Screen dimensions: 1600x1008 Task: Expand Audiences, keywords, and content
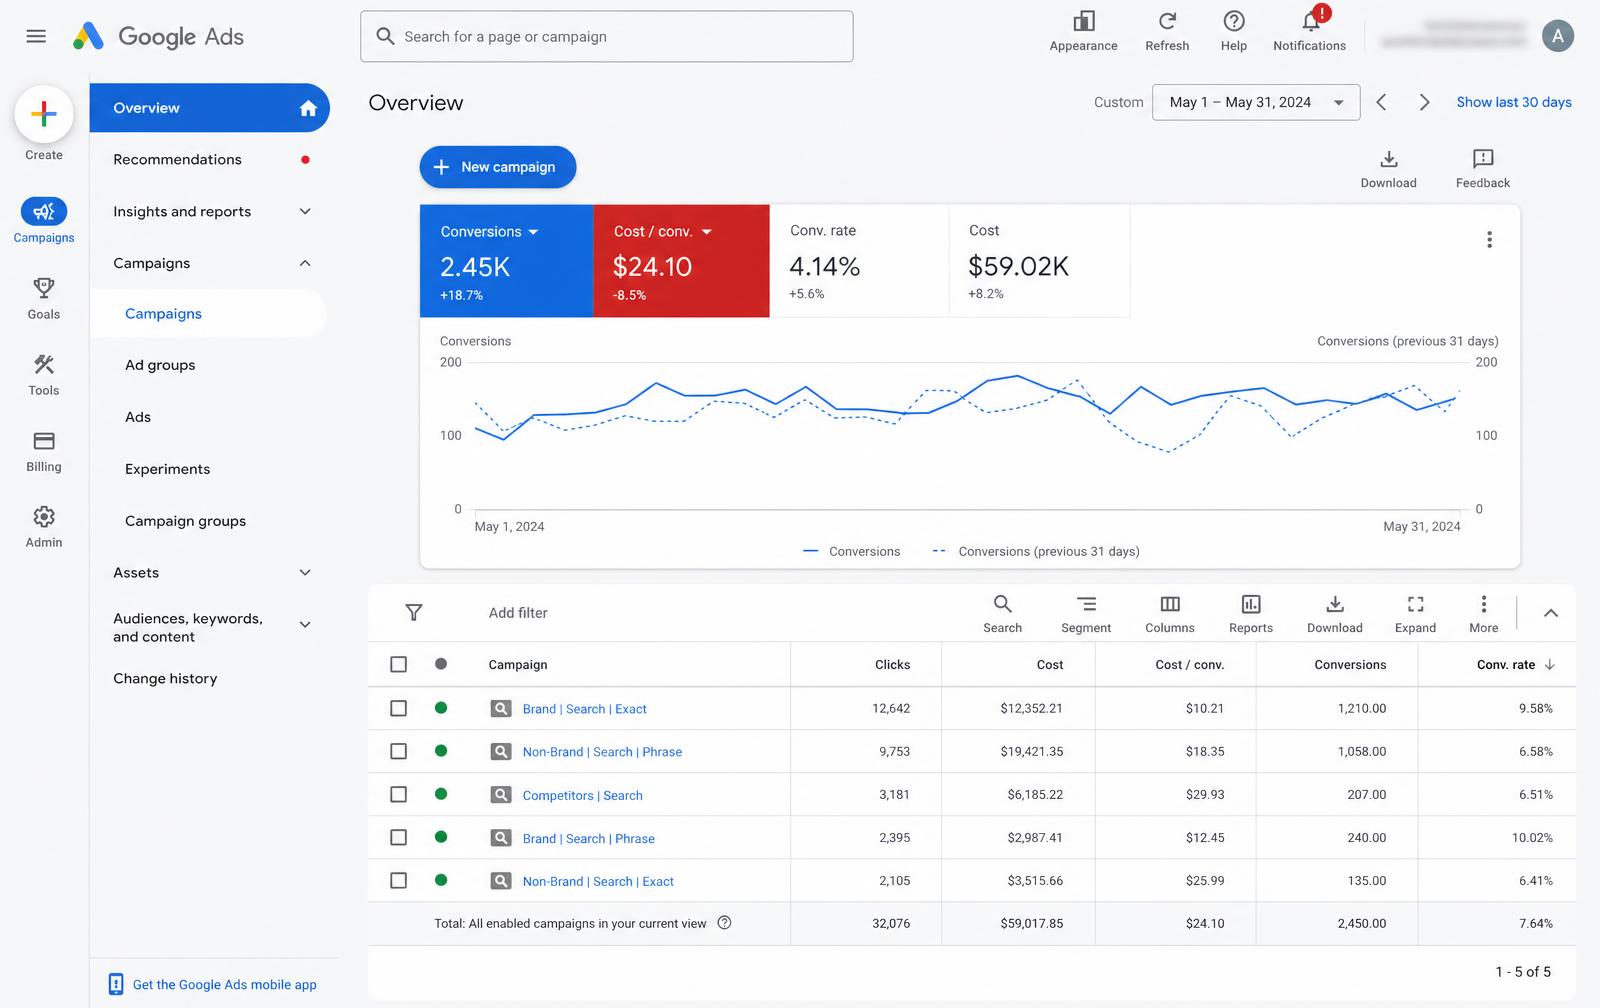pos(305,625)
